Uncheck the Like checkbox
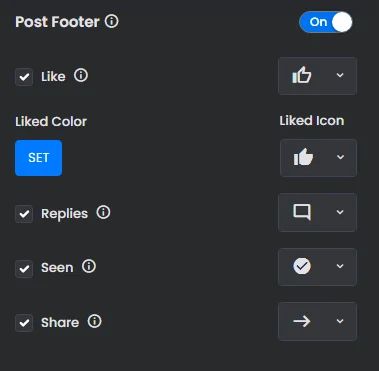This screenshot has height=371, width=379. (24, 77)
